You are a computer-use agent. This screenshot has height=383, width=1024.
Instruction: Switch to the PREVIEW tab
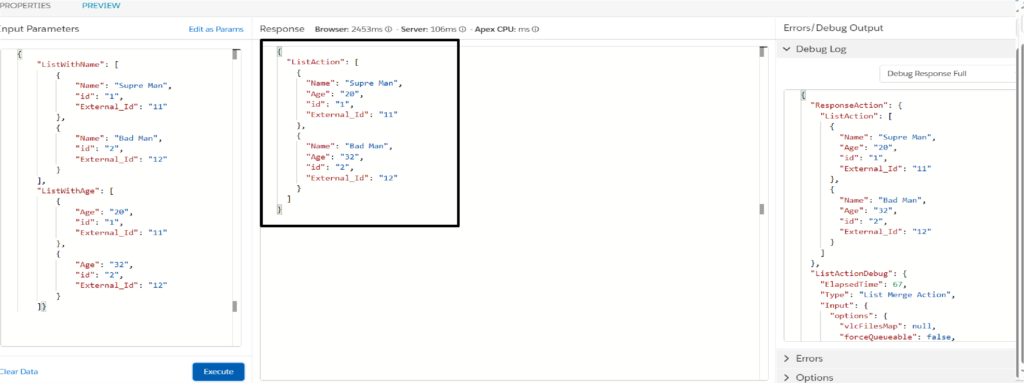click(x=101, y=6)
